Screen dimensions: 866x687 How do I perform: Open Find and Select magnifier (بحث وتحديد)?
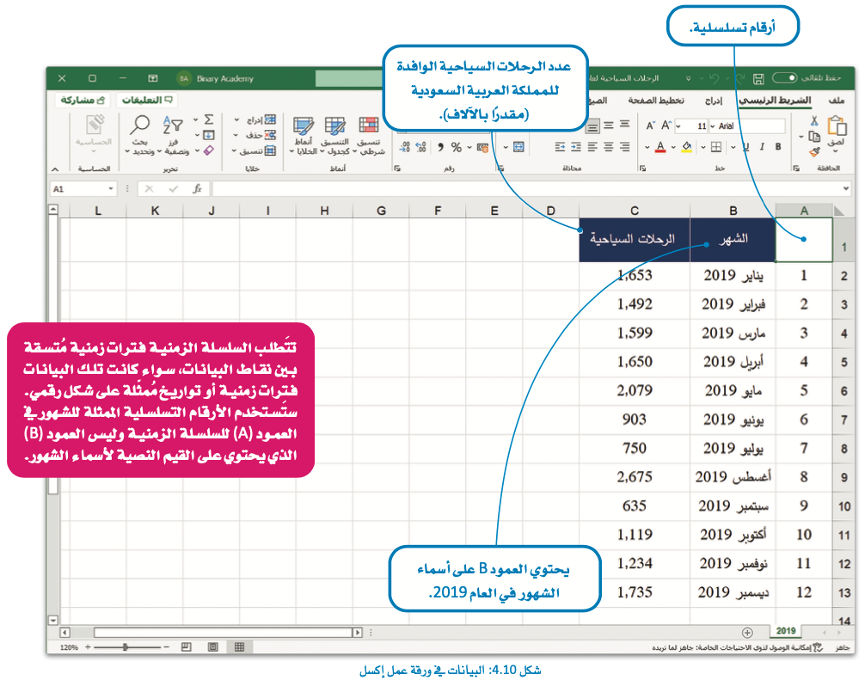tap(139, 136)
